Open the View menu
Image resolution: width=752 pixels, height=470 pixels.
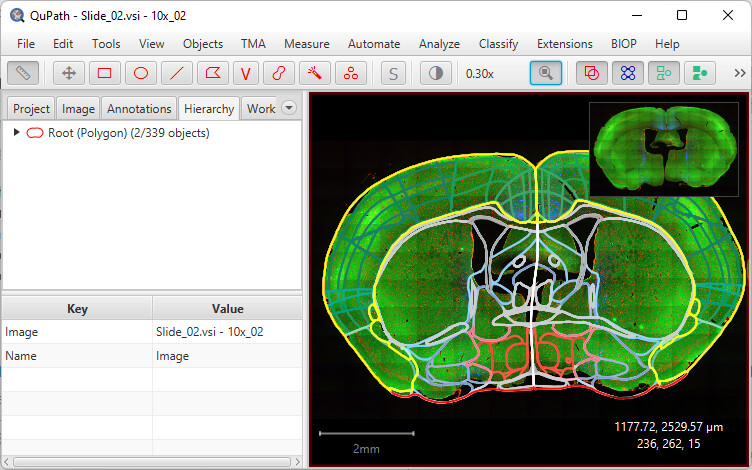(152, 44)
